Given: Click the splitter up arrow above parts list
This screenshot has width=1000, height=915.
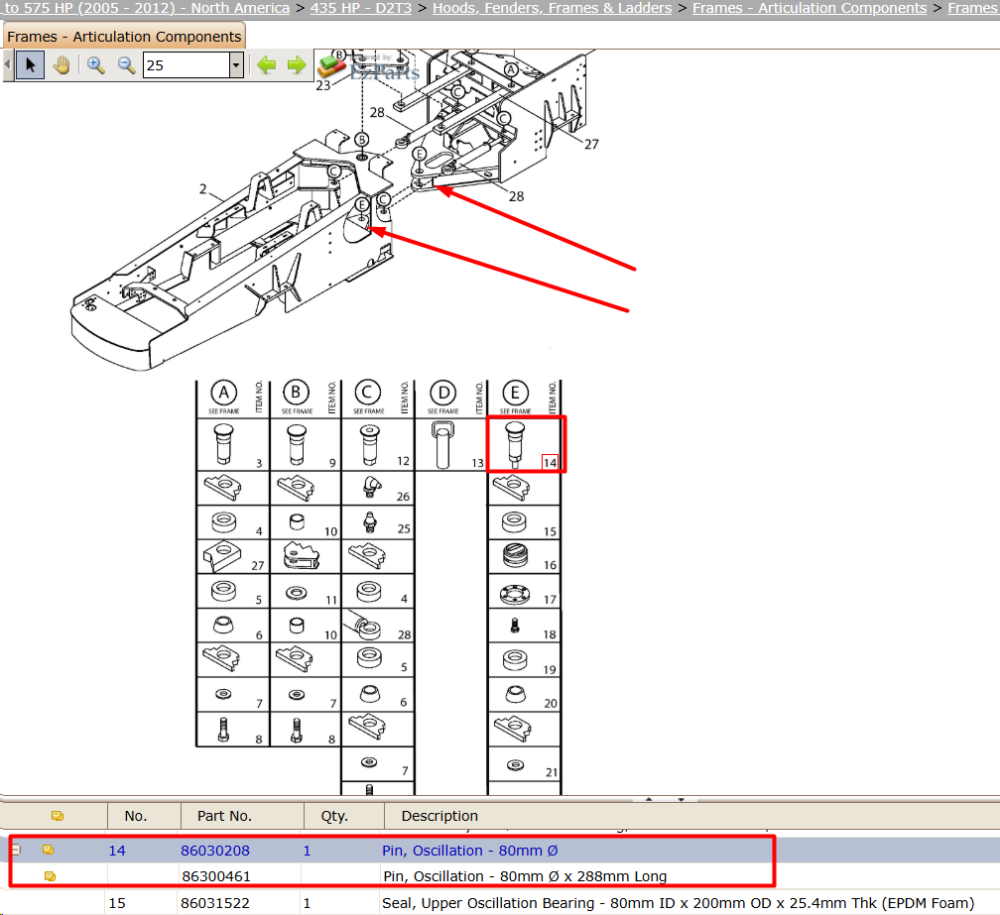Looking at the screenshot, I should [649, 799].
